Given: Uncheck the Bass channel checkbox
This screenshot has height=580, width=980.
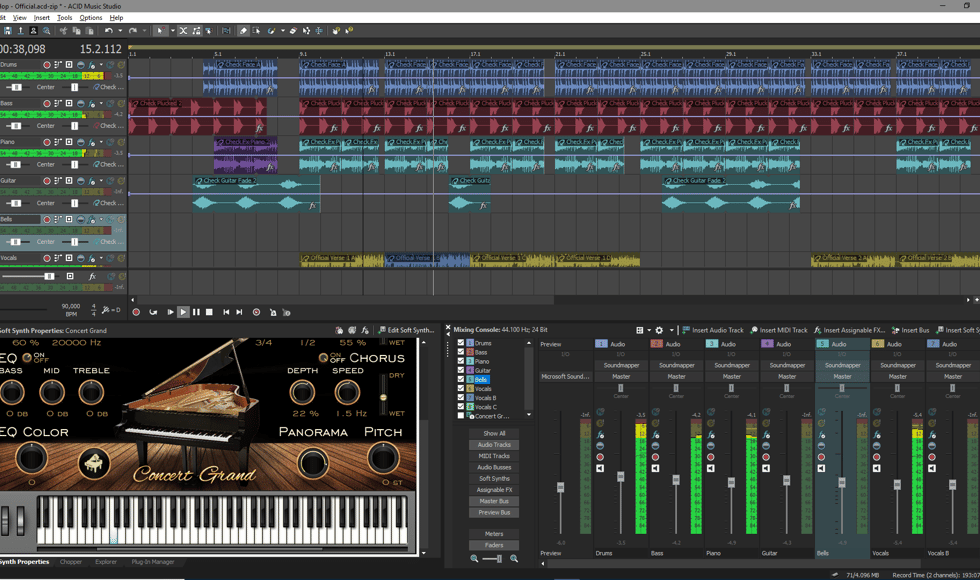Looking at the screenshot, I should 461,352.
